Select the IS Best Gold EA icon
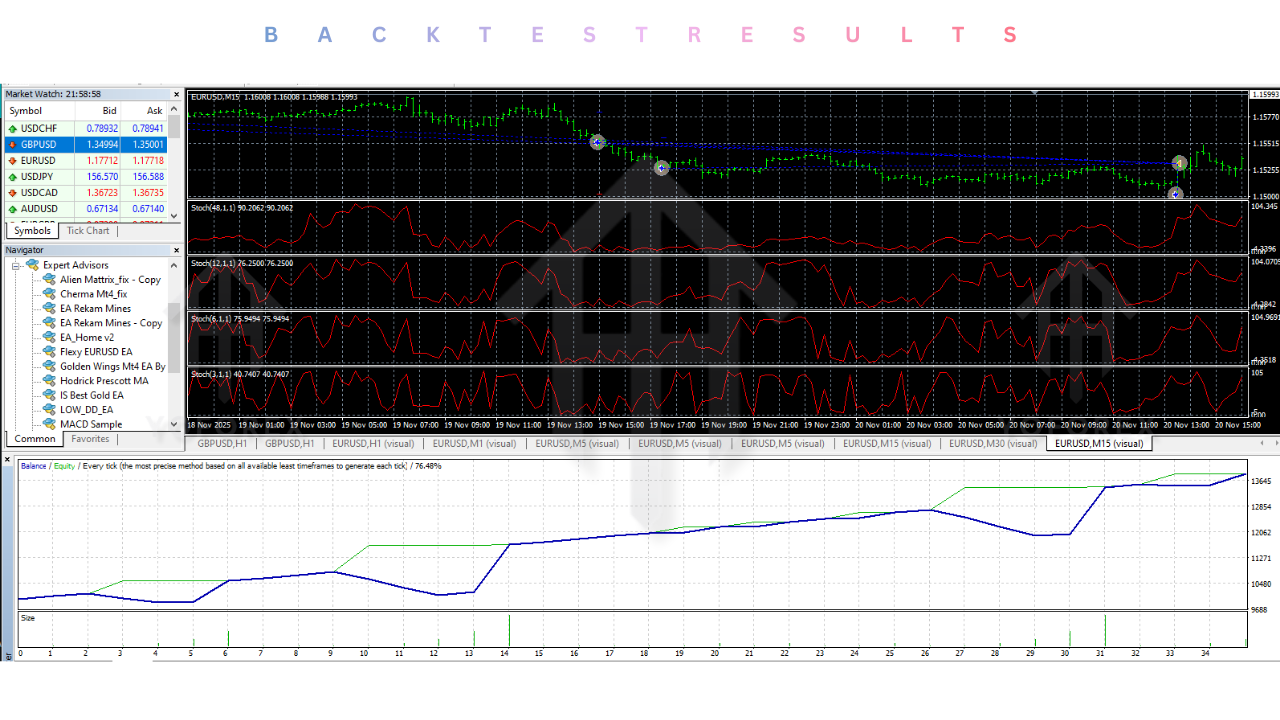 pyautogui.click(x=47, y=395)
